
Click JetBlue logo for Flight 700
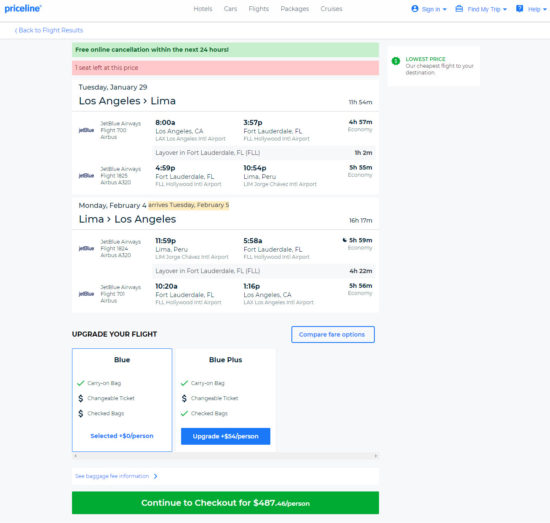[x=86, y=130]
